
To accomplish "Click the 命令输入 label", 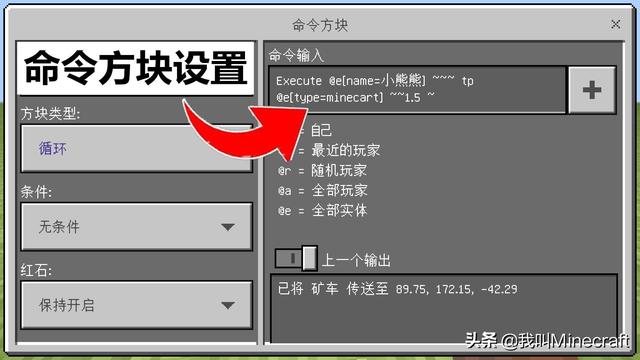I will (x=296, y=56).
